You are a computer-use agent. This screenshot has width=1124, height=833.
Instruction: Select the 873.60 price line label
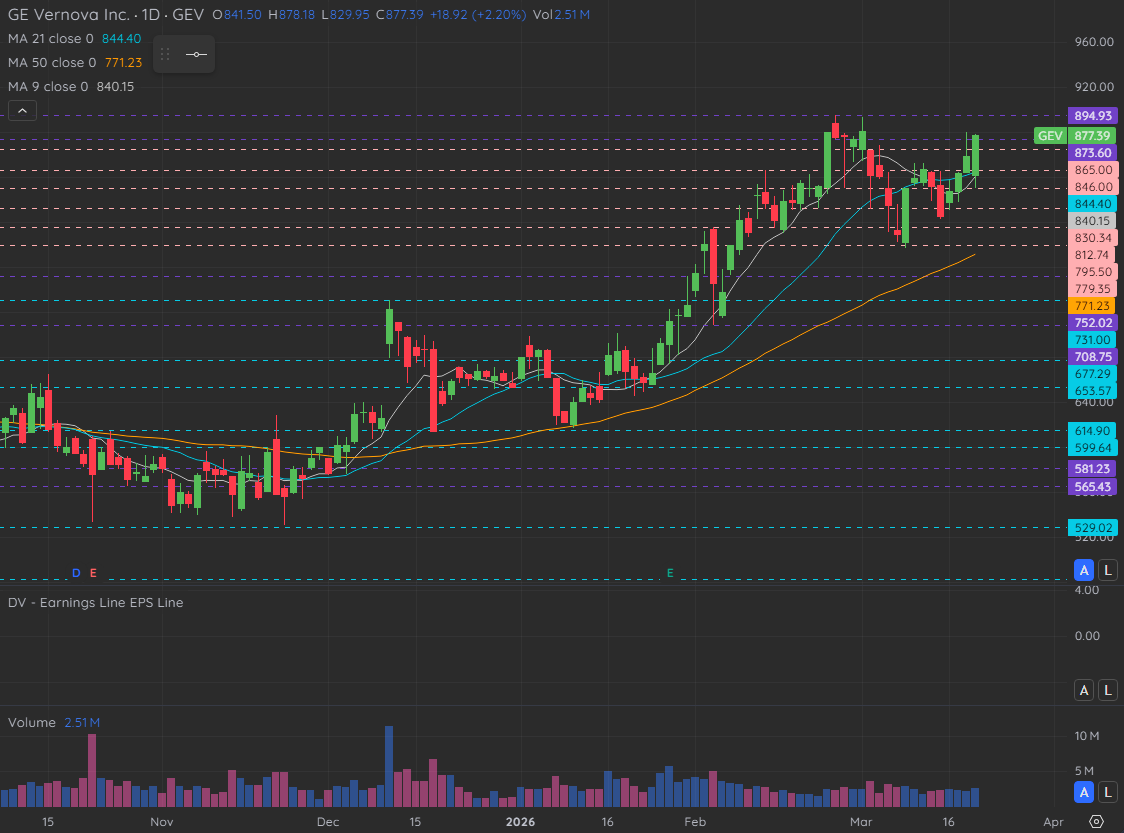tap(1092, 153)
